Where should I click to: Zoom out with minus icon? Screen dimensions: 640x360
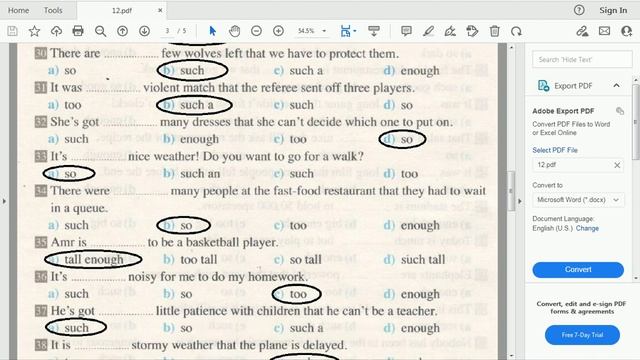[256, 31]
